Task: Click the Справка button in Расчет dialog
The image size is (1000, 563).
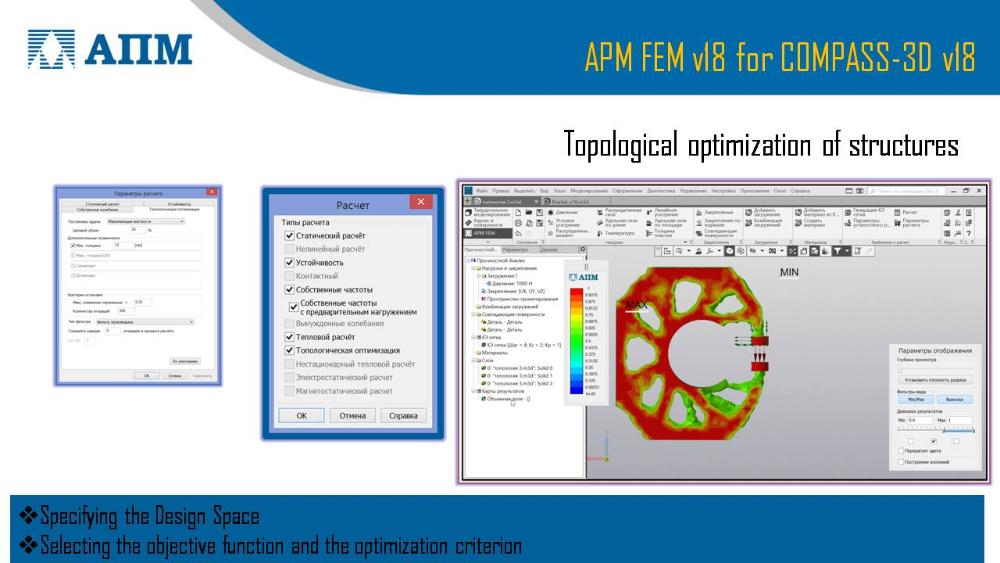Action: click(403, 415)
